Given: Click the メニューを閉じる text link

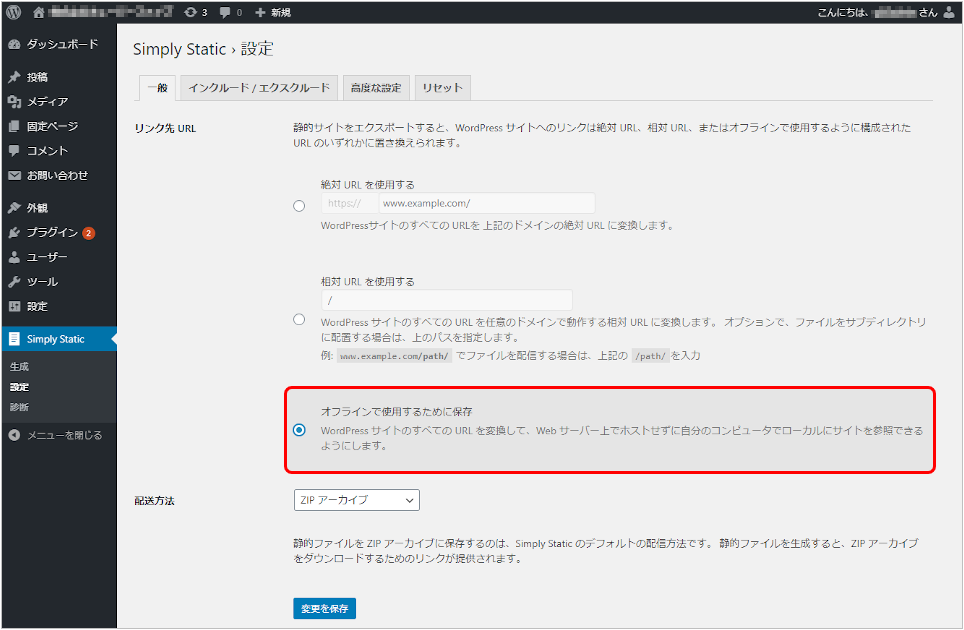Looking at the screenshot, I should [65, 435].
